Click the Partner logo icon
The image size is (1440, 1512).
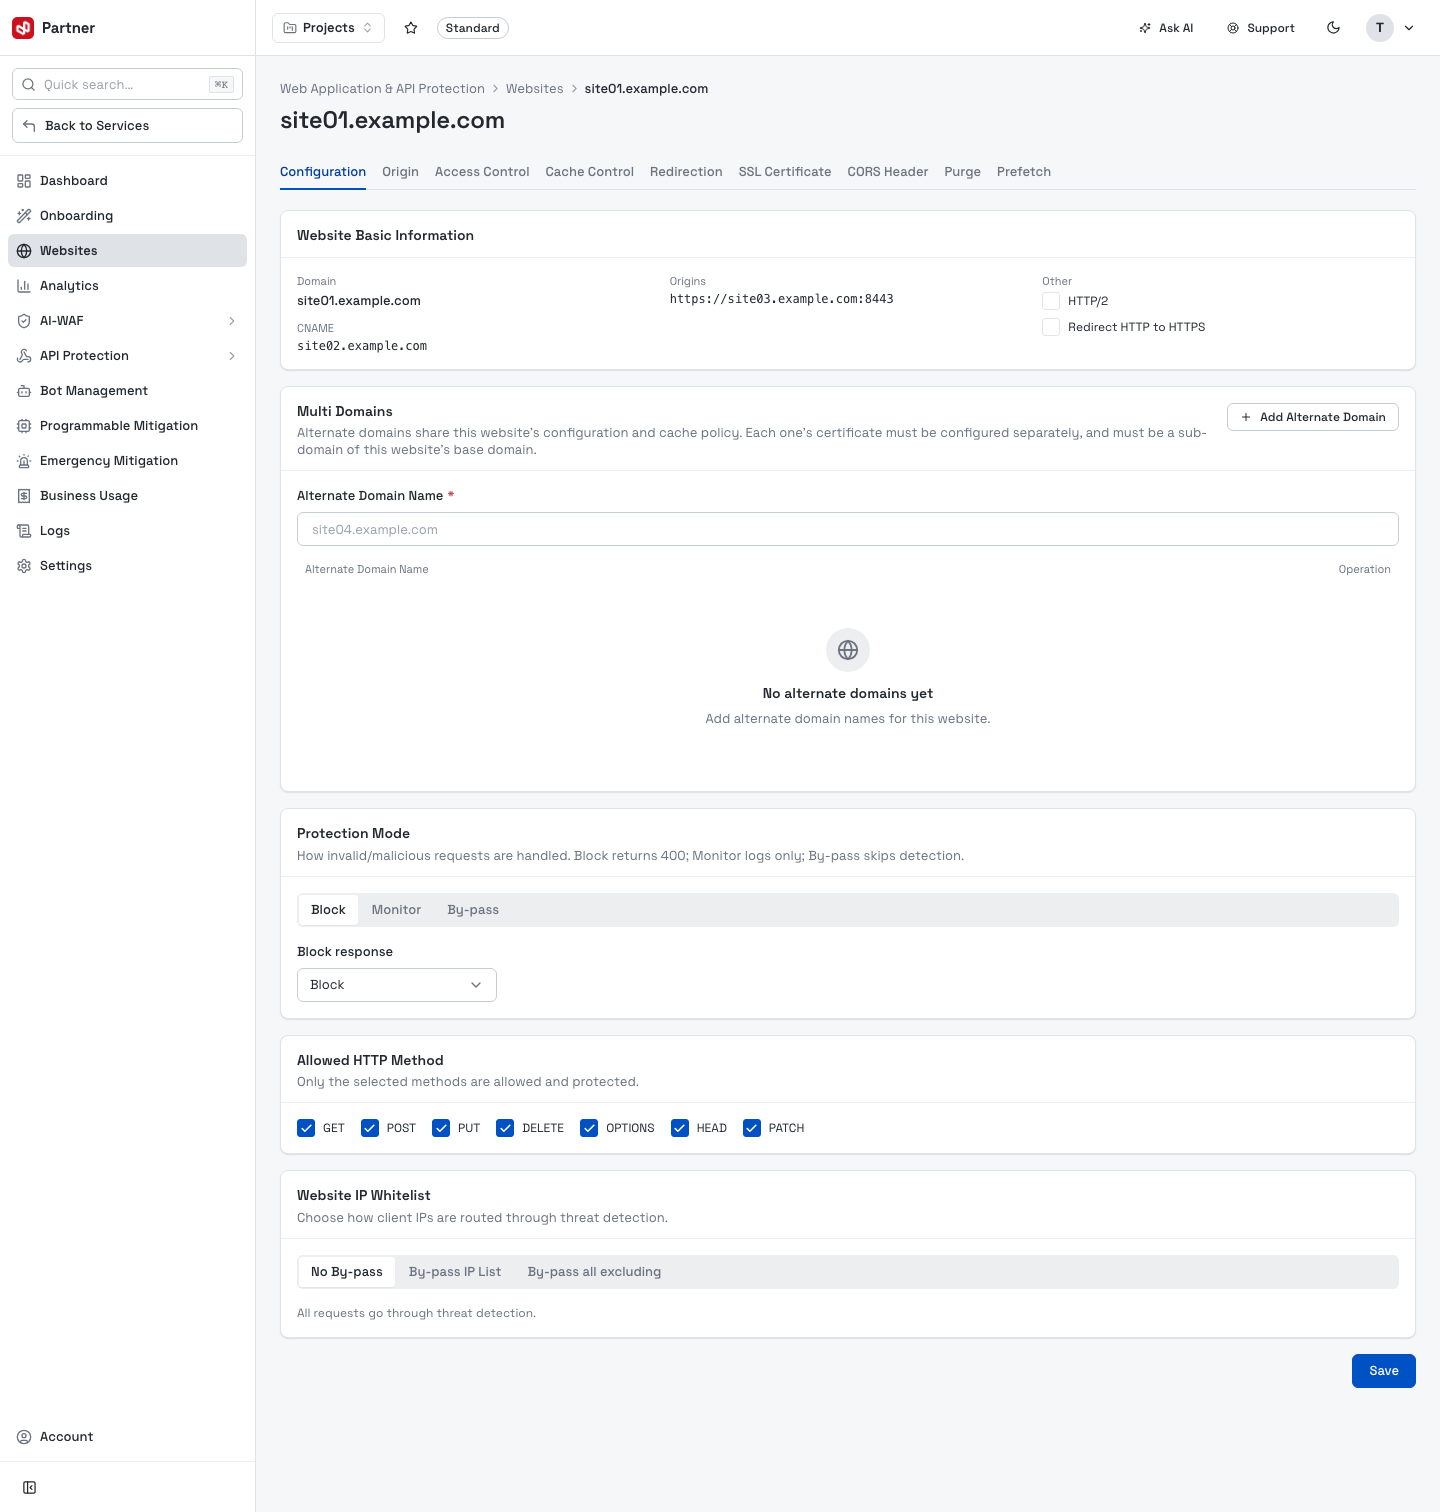pos(23,28)
